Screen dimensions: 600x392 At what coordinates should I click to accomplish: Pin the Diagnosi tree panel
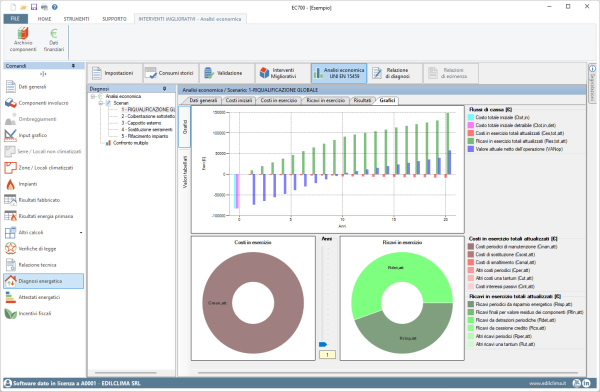pos(165,89)
